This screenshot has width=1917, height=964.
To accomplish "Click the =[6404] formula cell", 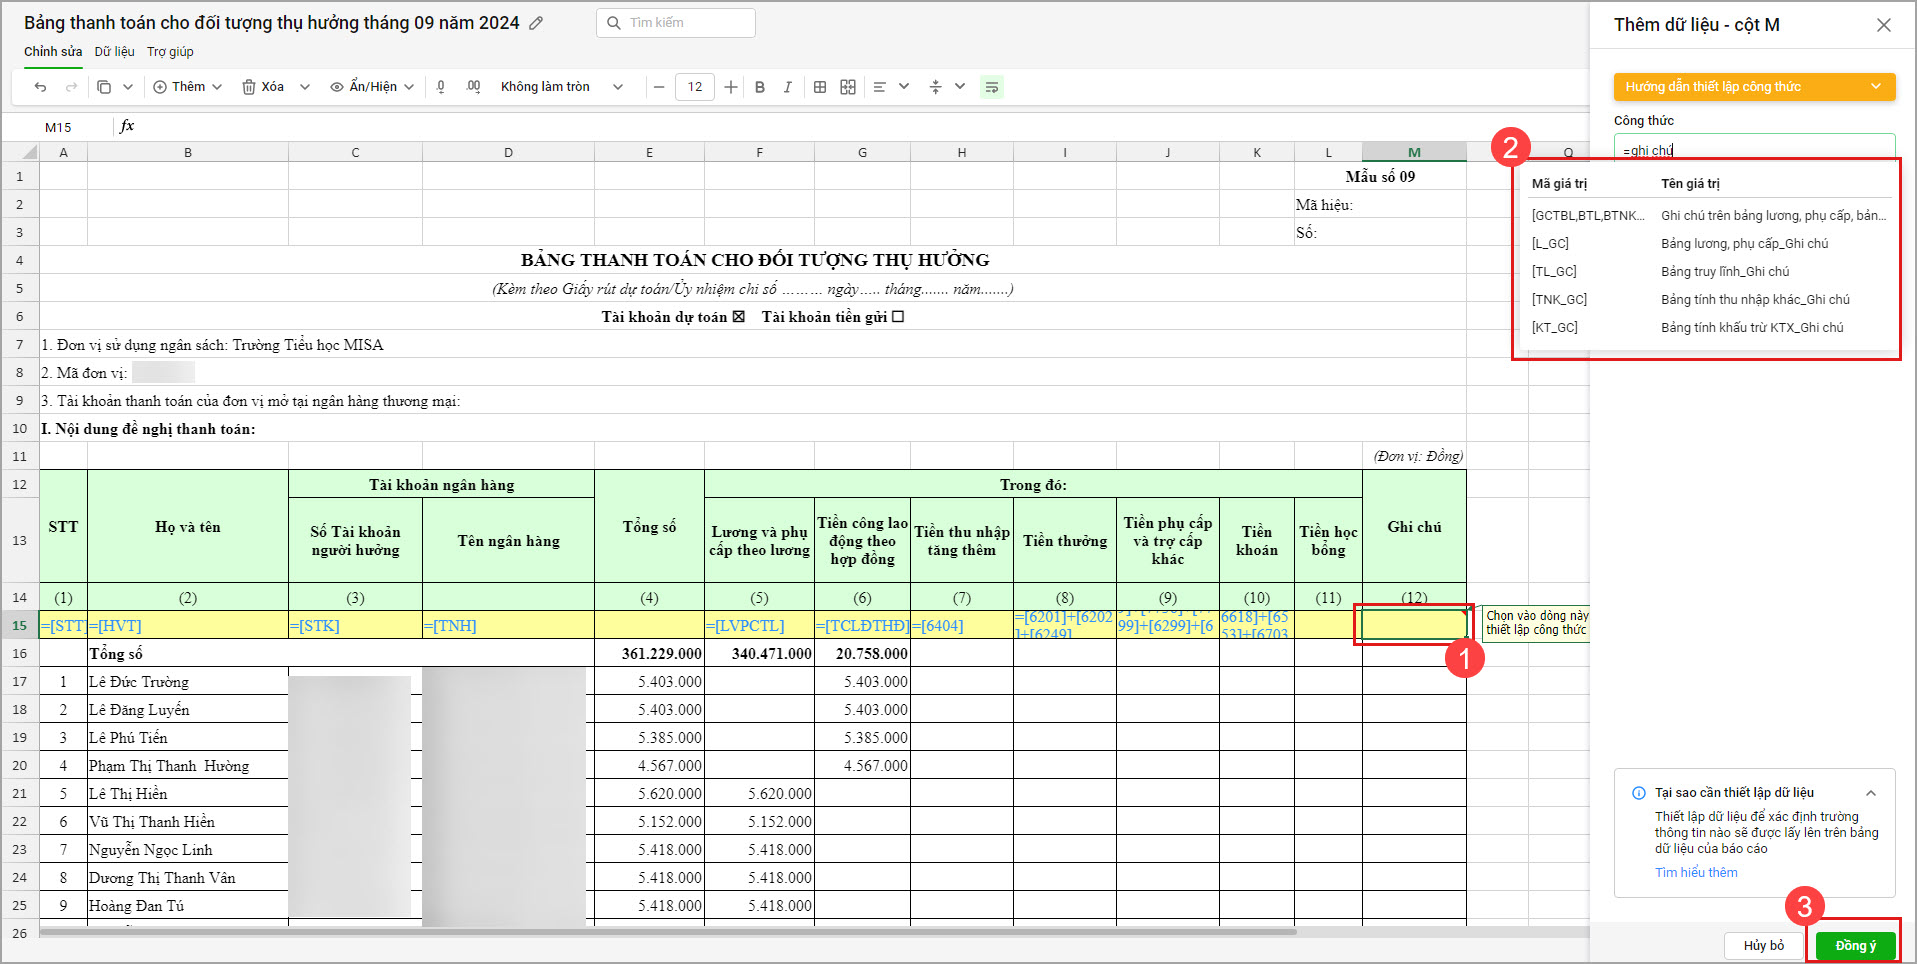I will point(961,625).
